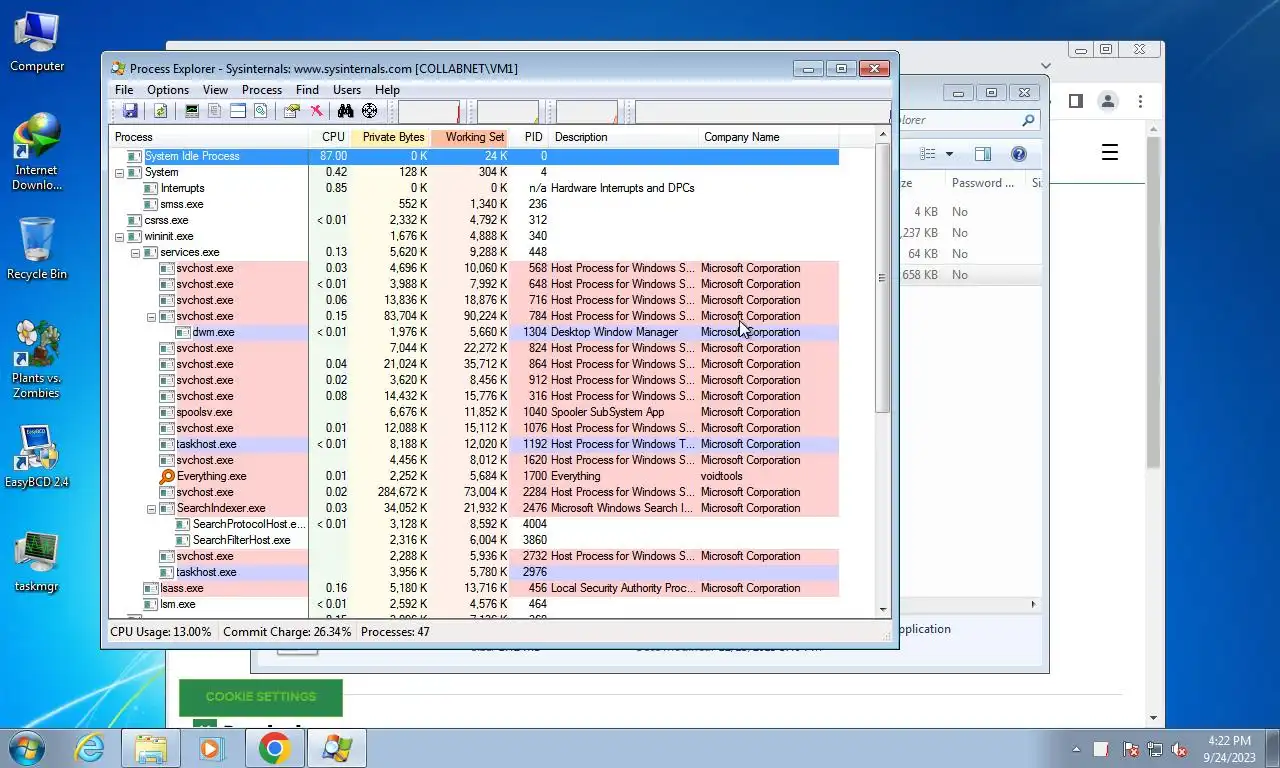The image size is (1280, 768).
Task: Open System Information from the toolbar icon
Action: coord(192,111)
